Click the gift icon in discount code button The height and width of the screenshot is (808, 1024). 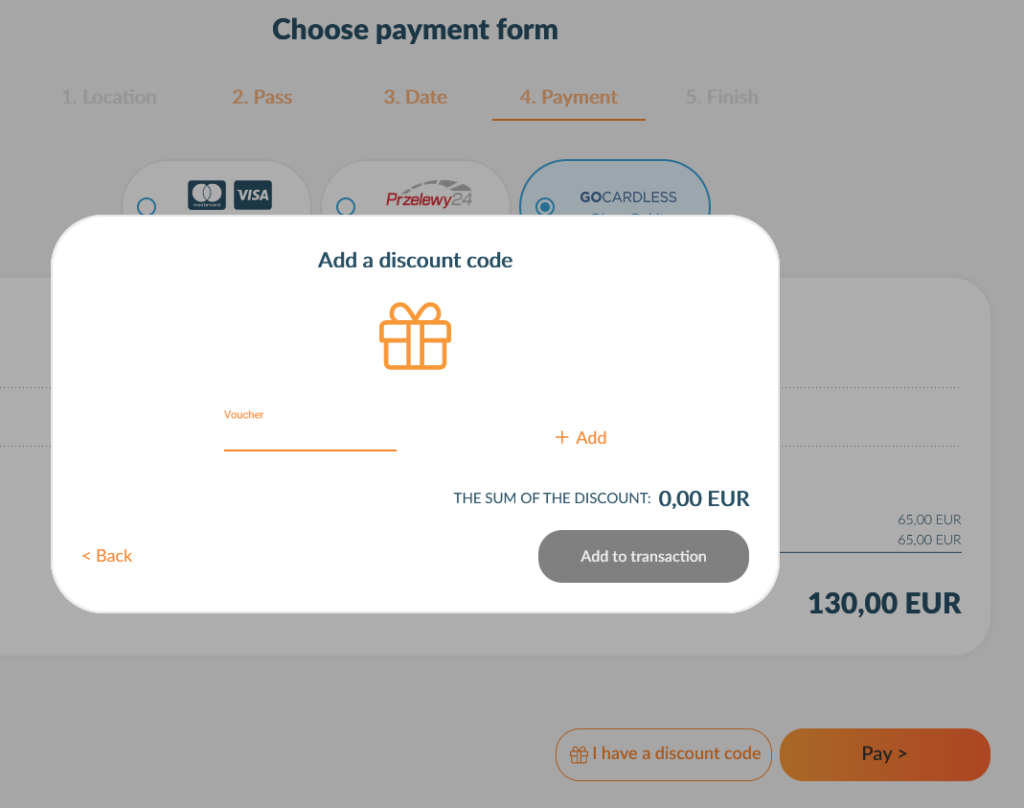pos(579,754)
